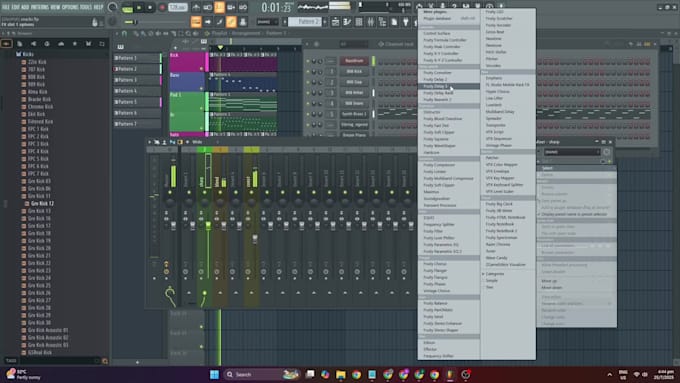Open the Browser view icon
The width and height of the screenshot is (680, 383).
(x=382, y=22)
